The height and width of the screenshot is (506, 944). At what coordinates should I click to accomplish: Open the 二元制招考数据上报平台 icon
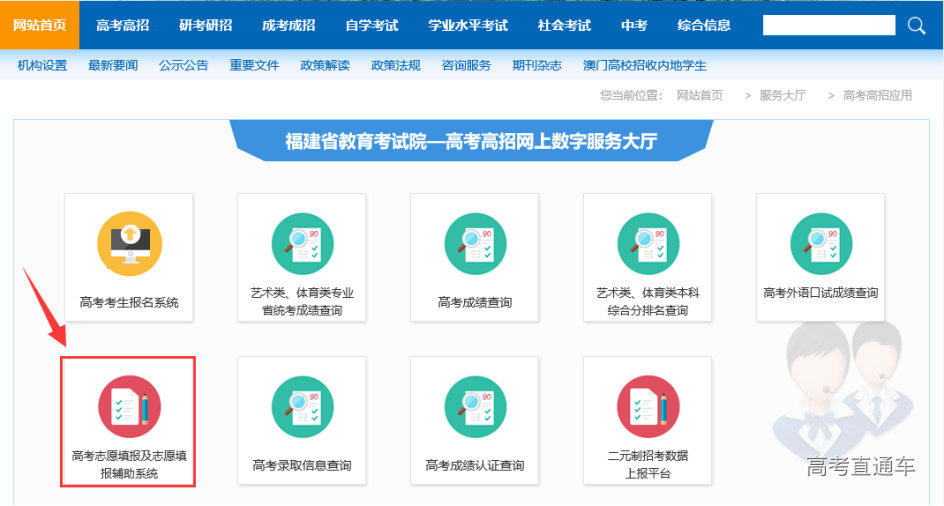click(648, 407)
